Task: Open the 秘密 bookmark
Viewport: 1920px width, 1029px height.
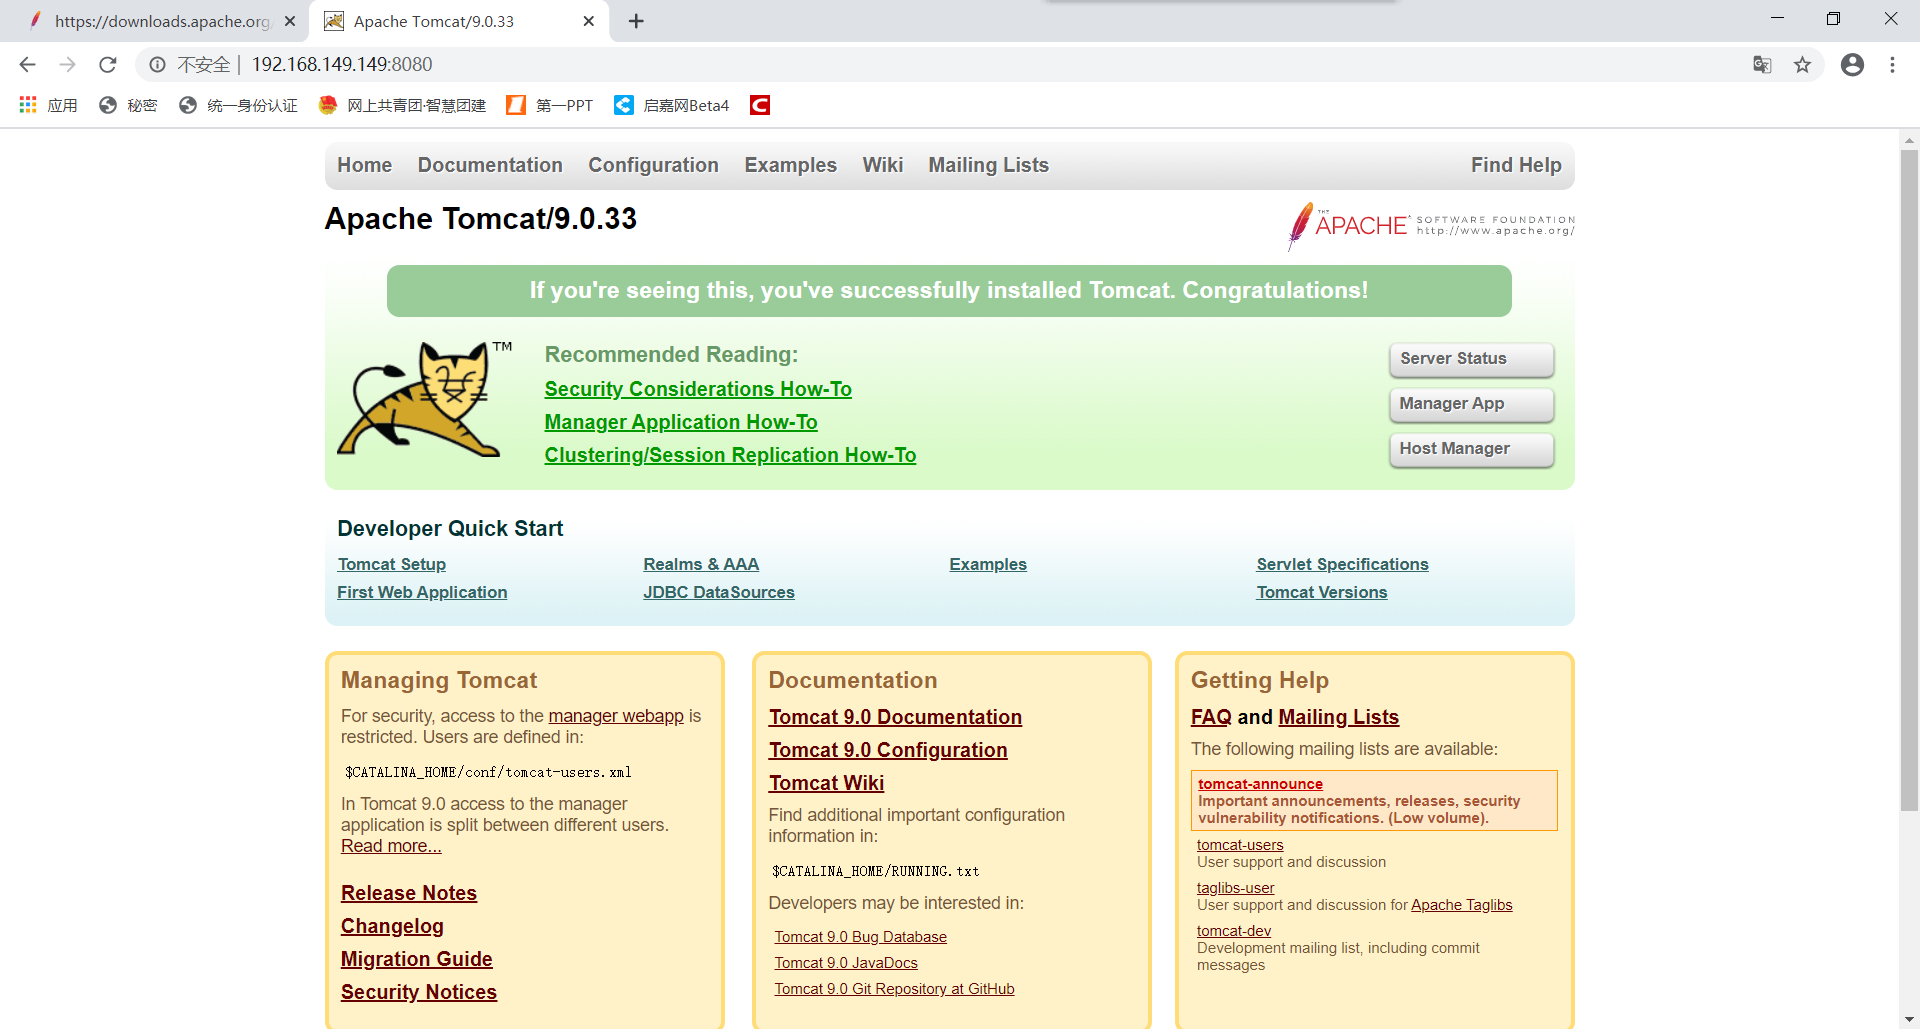Action: coord(128,105)
